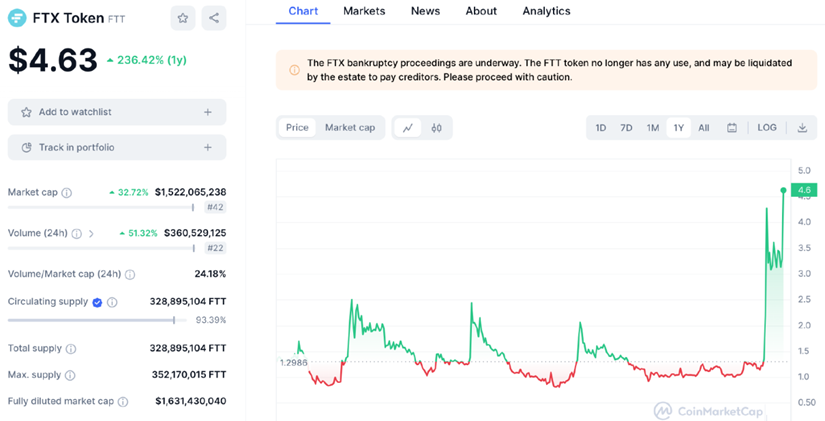The height and width of the screenshot is (421, 825).
Task: Switch to the Markets tab
Action: pyautogui.click(x=364, y=11)
